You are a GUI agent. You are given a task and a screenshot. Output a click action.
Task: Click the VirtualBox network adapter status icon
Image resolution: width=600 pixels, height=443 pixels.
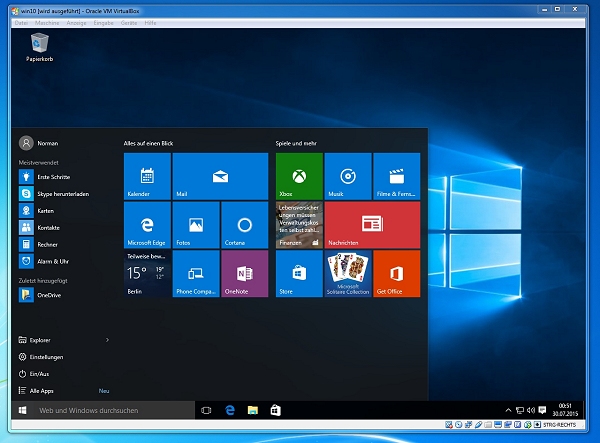468,425
